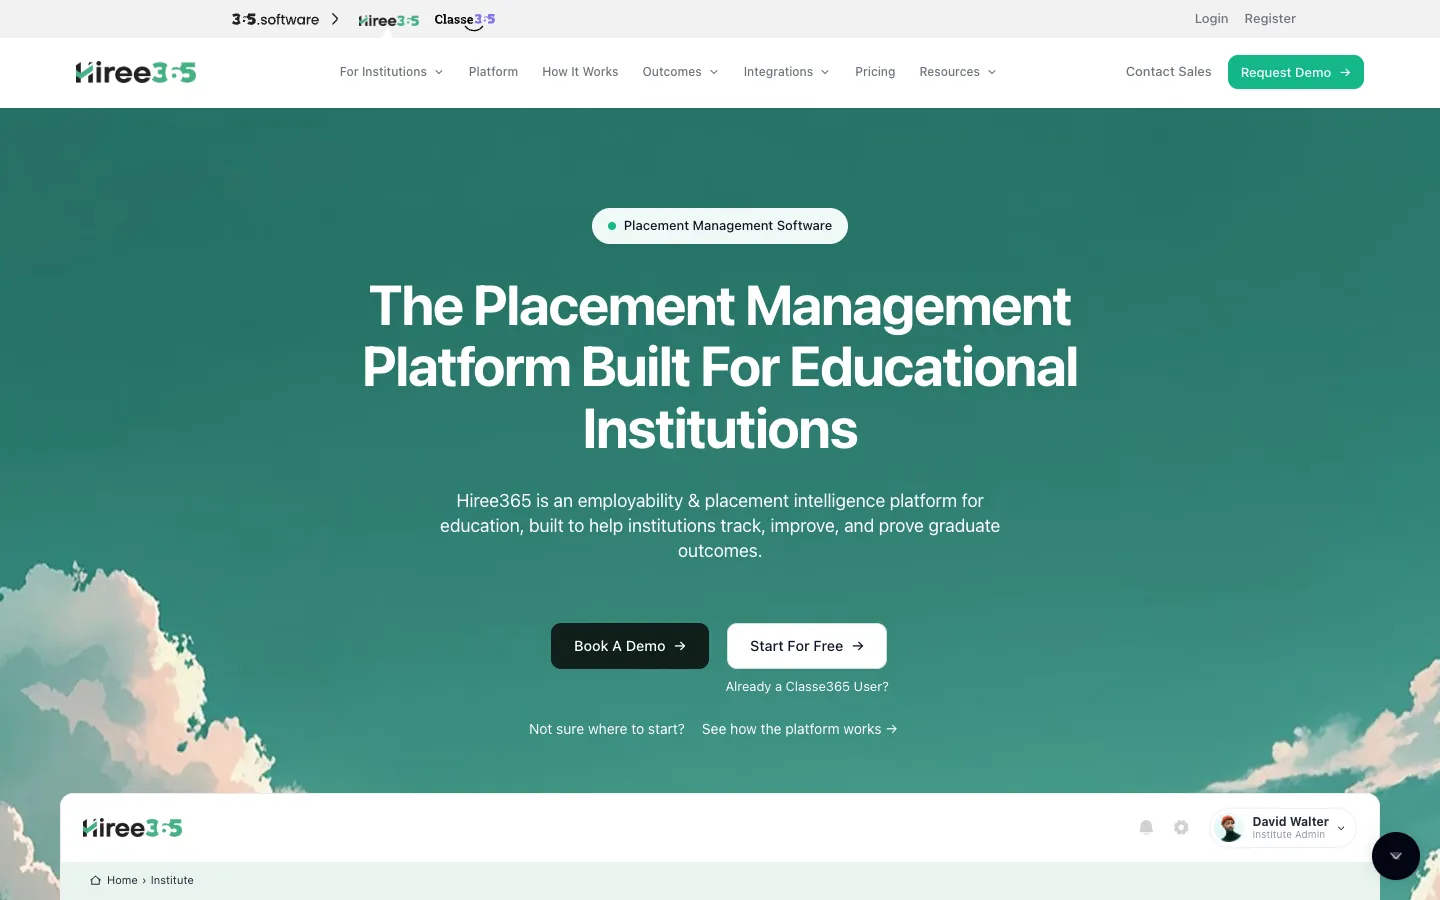Expand the Outcomes menu
Viewport: 1440px width, 900px height.
[x=680, y=72]
